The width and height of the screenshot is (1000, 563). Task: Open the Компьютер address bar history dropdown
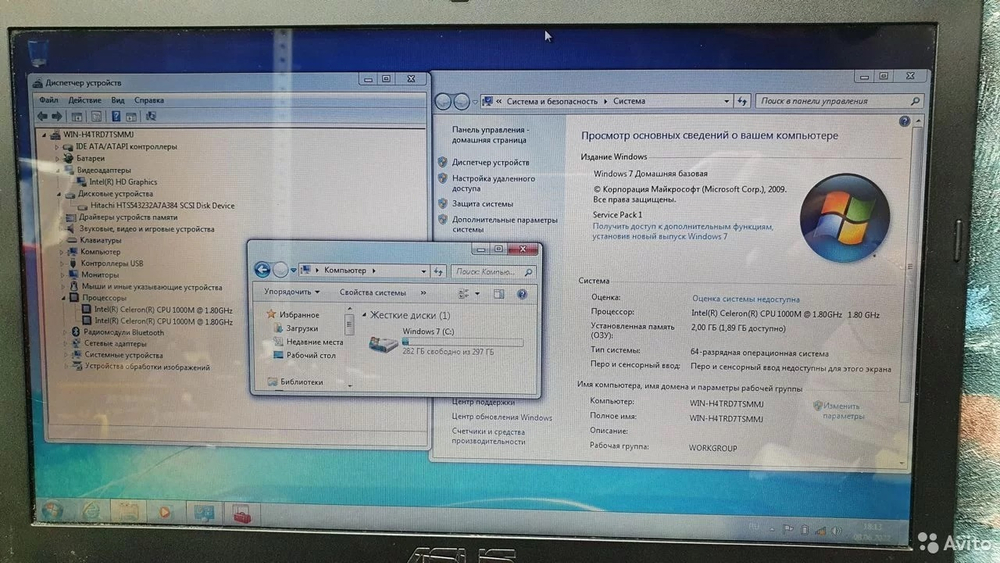(423, 271)
